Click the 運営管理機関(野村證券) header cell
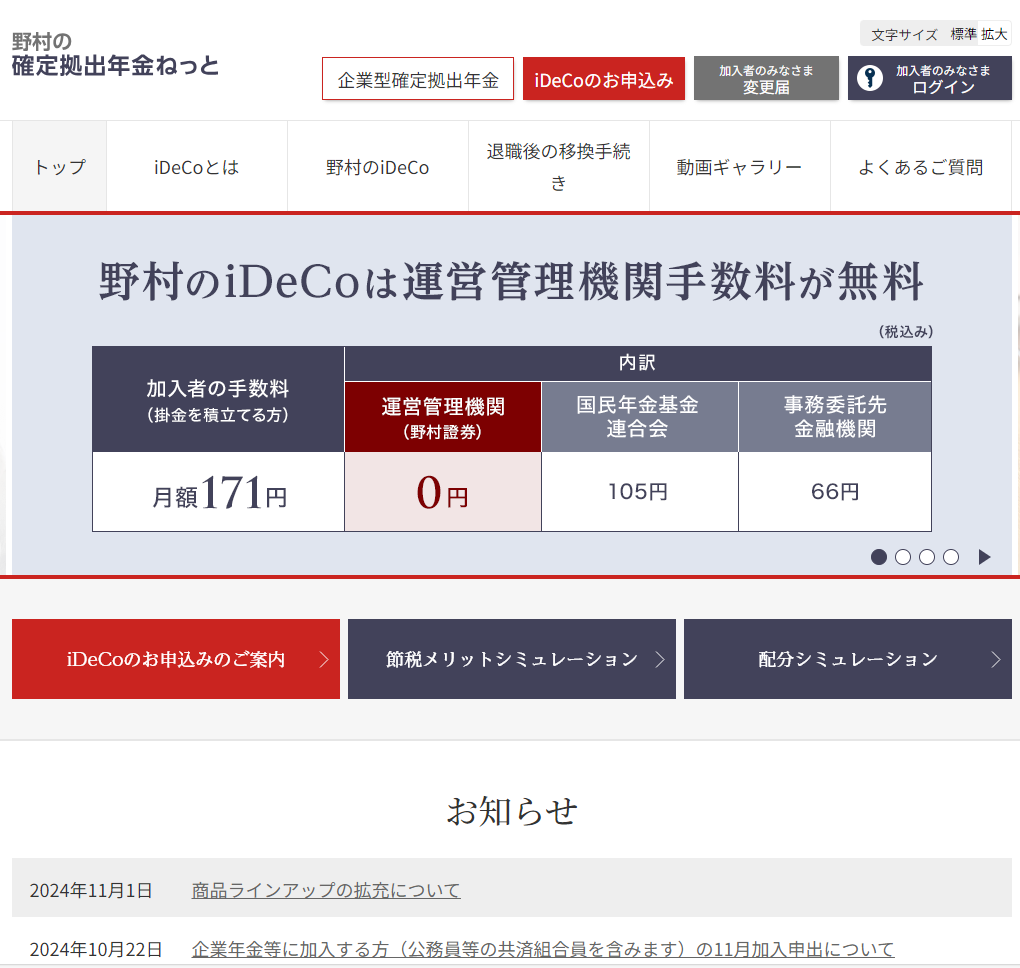The width and height of the screenshot is (1020, 968). coord(443,417)
